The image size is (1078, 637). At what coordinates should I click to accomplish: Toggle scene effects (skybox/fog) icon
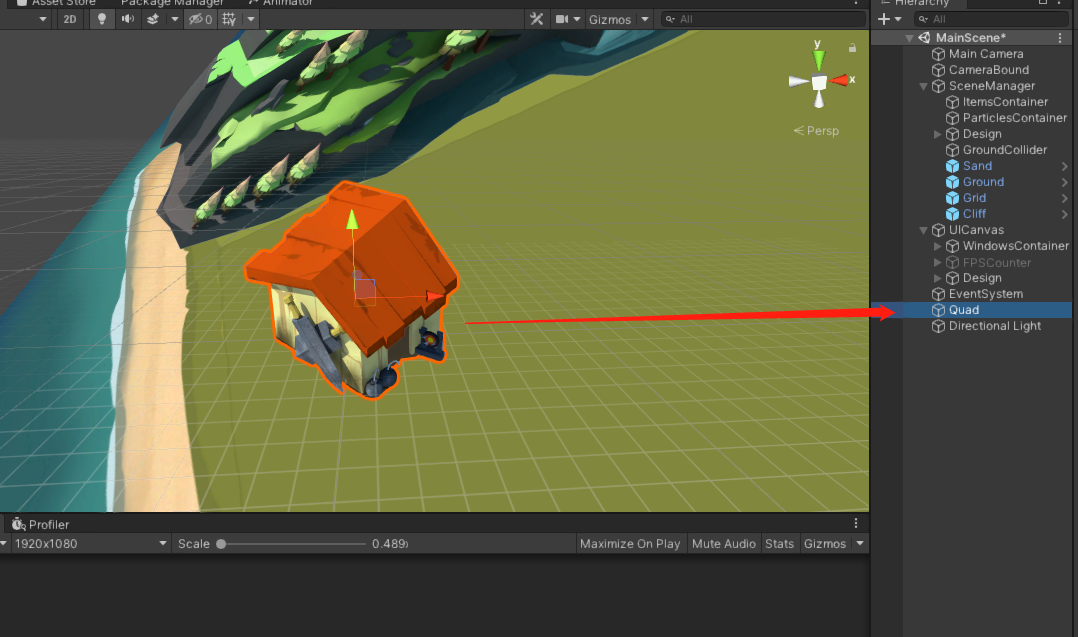tap(153, 19)
